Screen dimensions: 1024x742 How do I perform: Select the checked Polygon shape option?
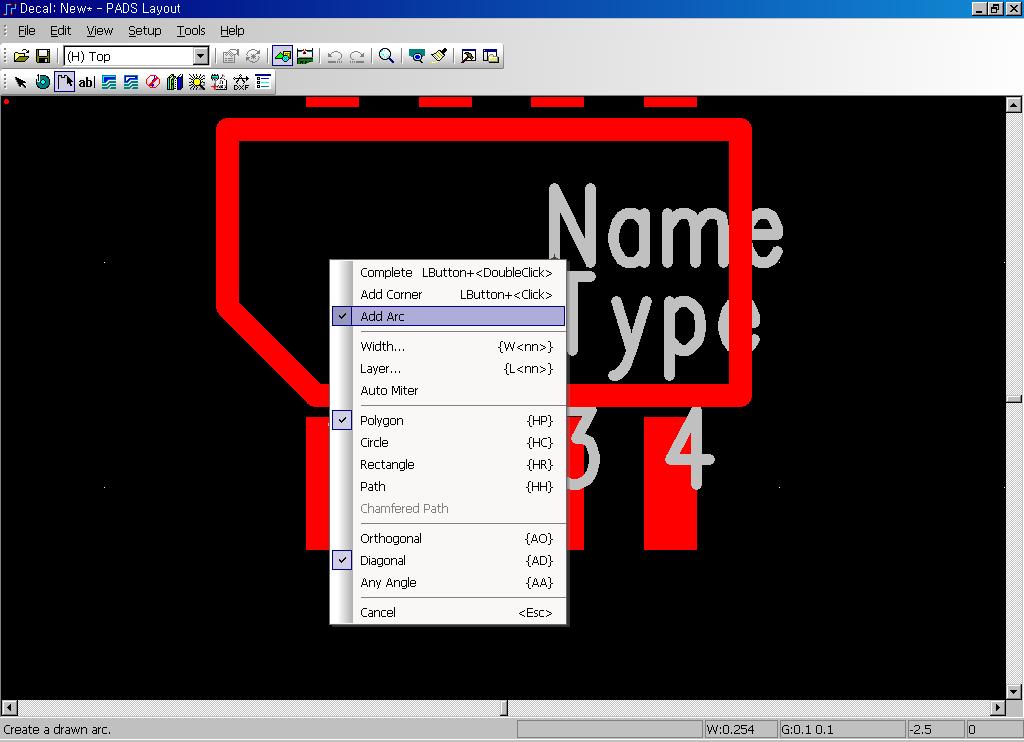448,421
